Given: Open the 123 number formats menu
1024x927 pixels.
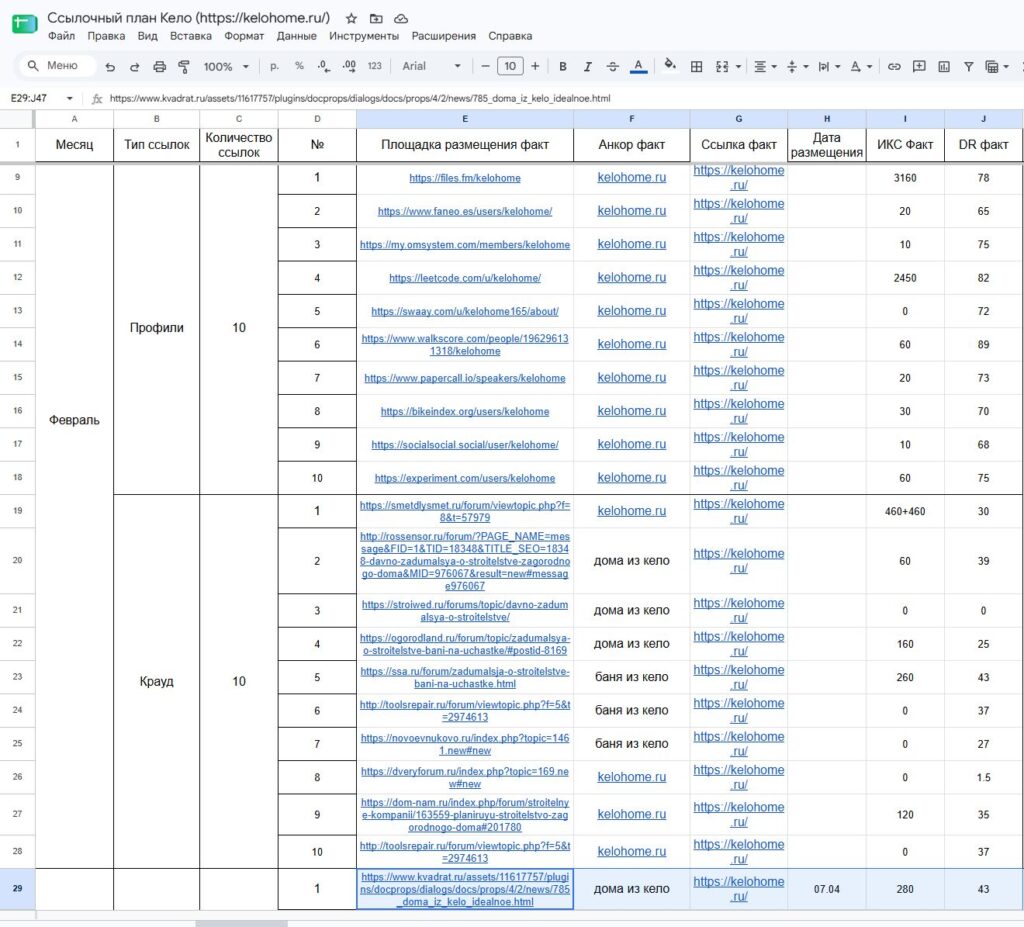Looking at the screenshot, I should click(x=374, y=66).
